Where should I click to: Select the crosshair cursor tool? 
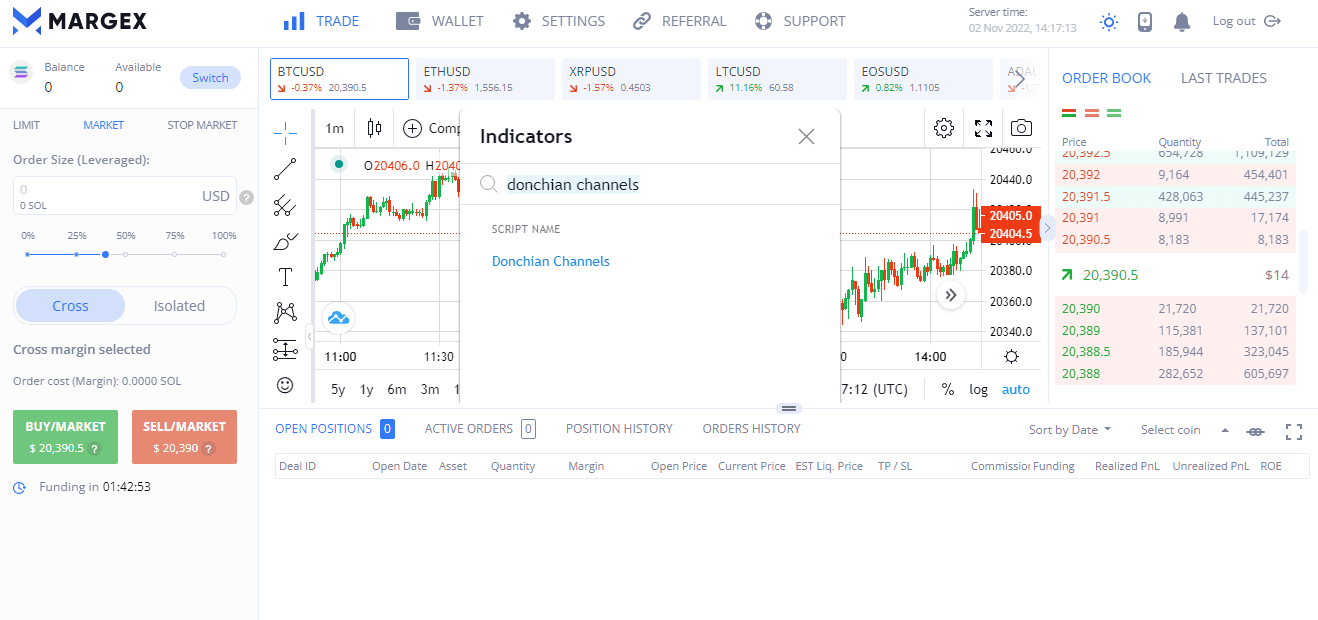285,133
